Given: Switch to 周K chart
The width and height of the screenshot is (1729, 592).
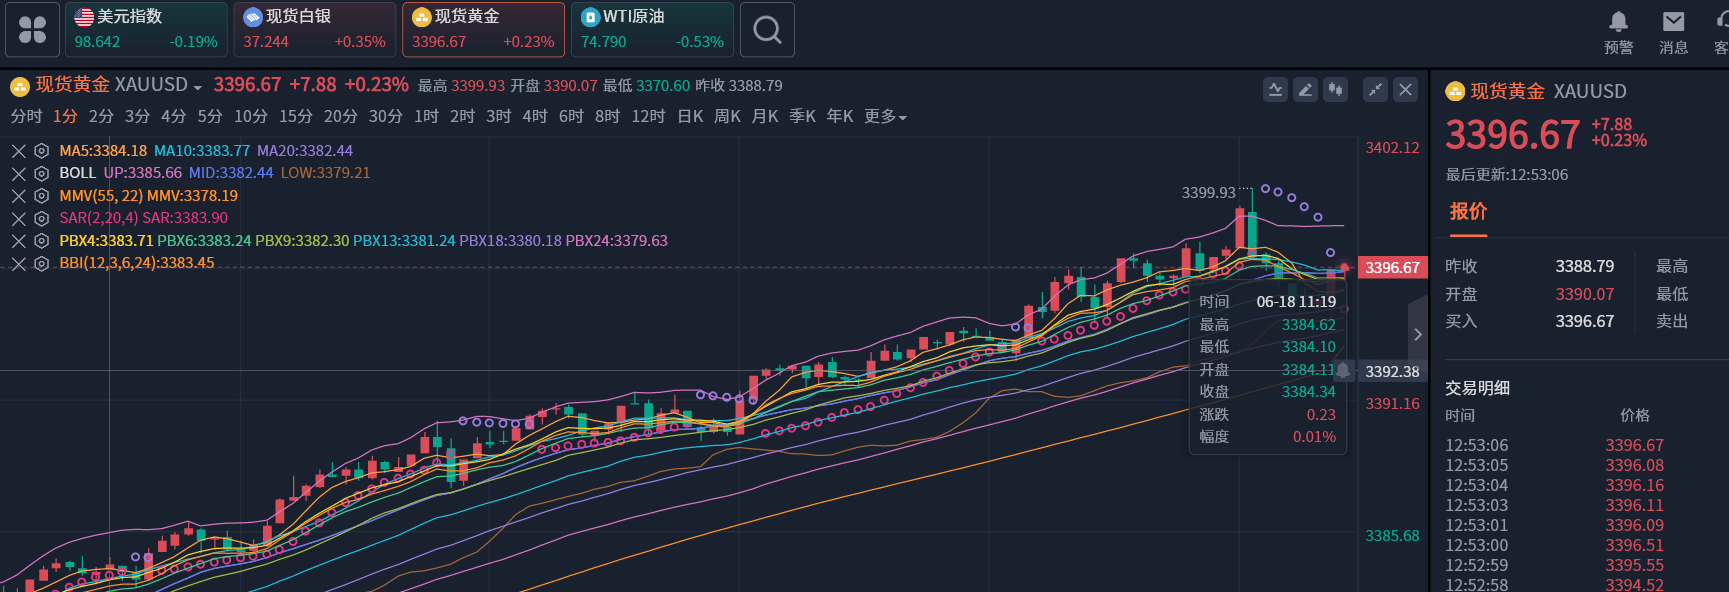Looking at the screenshot, I should click(x=727, y=117).
